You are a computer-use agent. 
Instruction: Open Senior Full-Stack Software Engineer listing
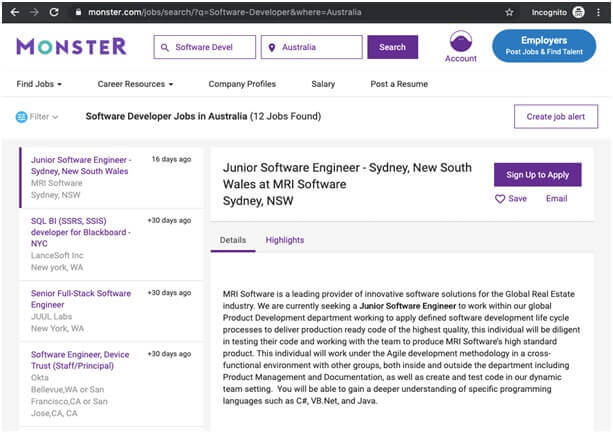pyautogui.click(x=81, y=299)
